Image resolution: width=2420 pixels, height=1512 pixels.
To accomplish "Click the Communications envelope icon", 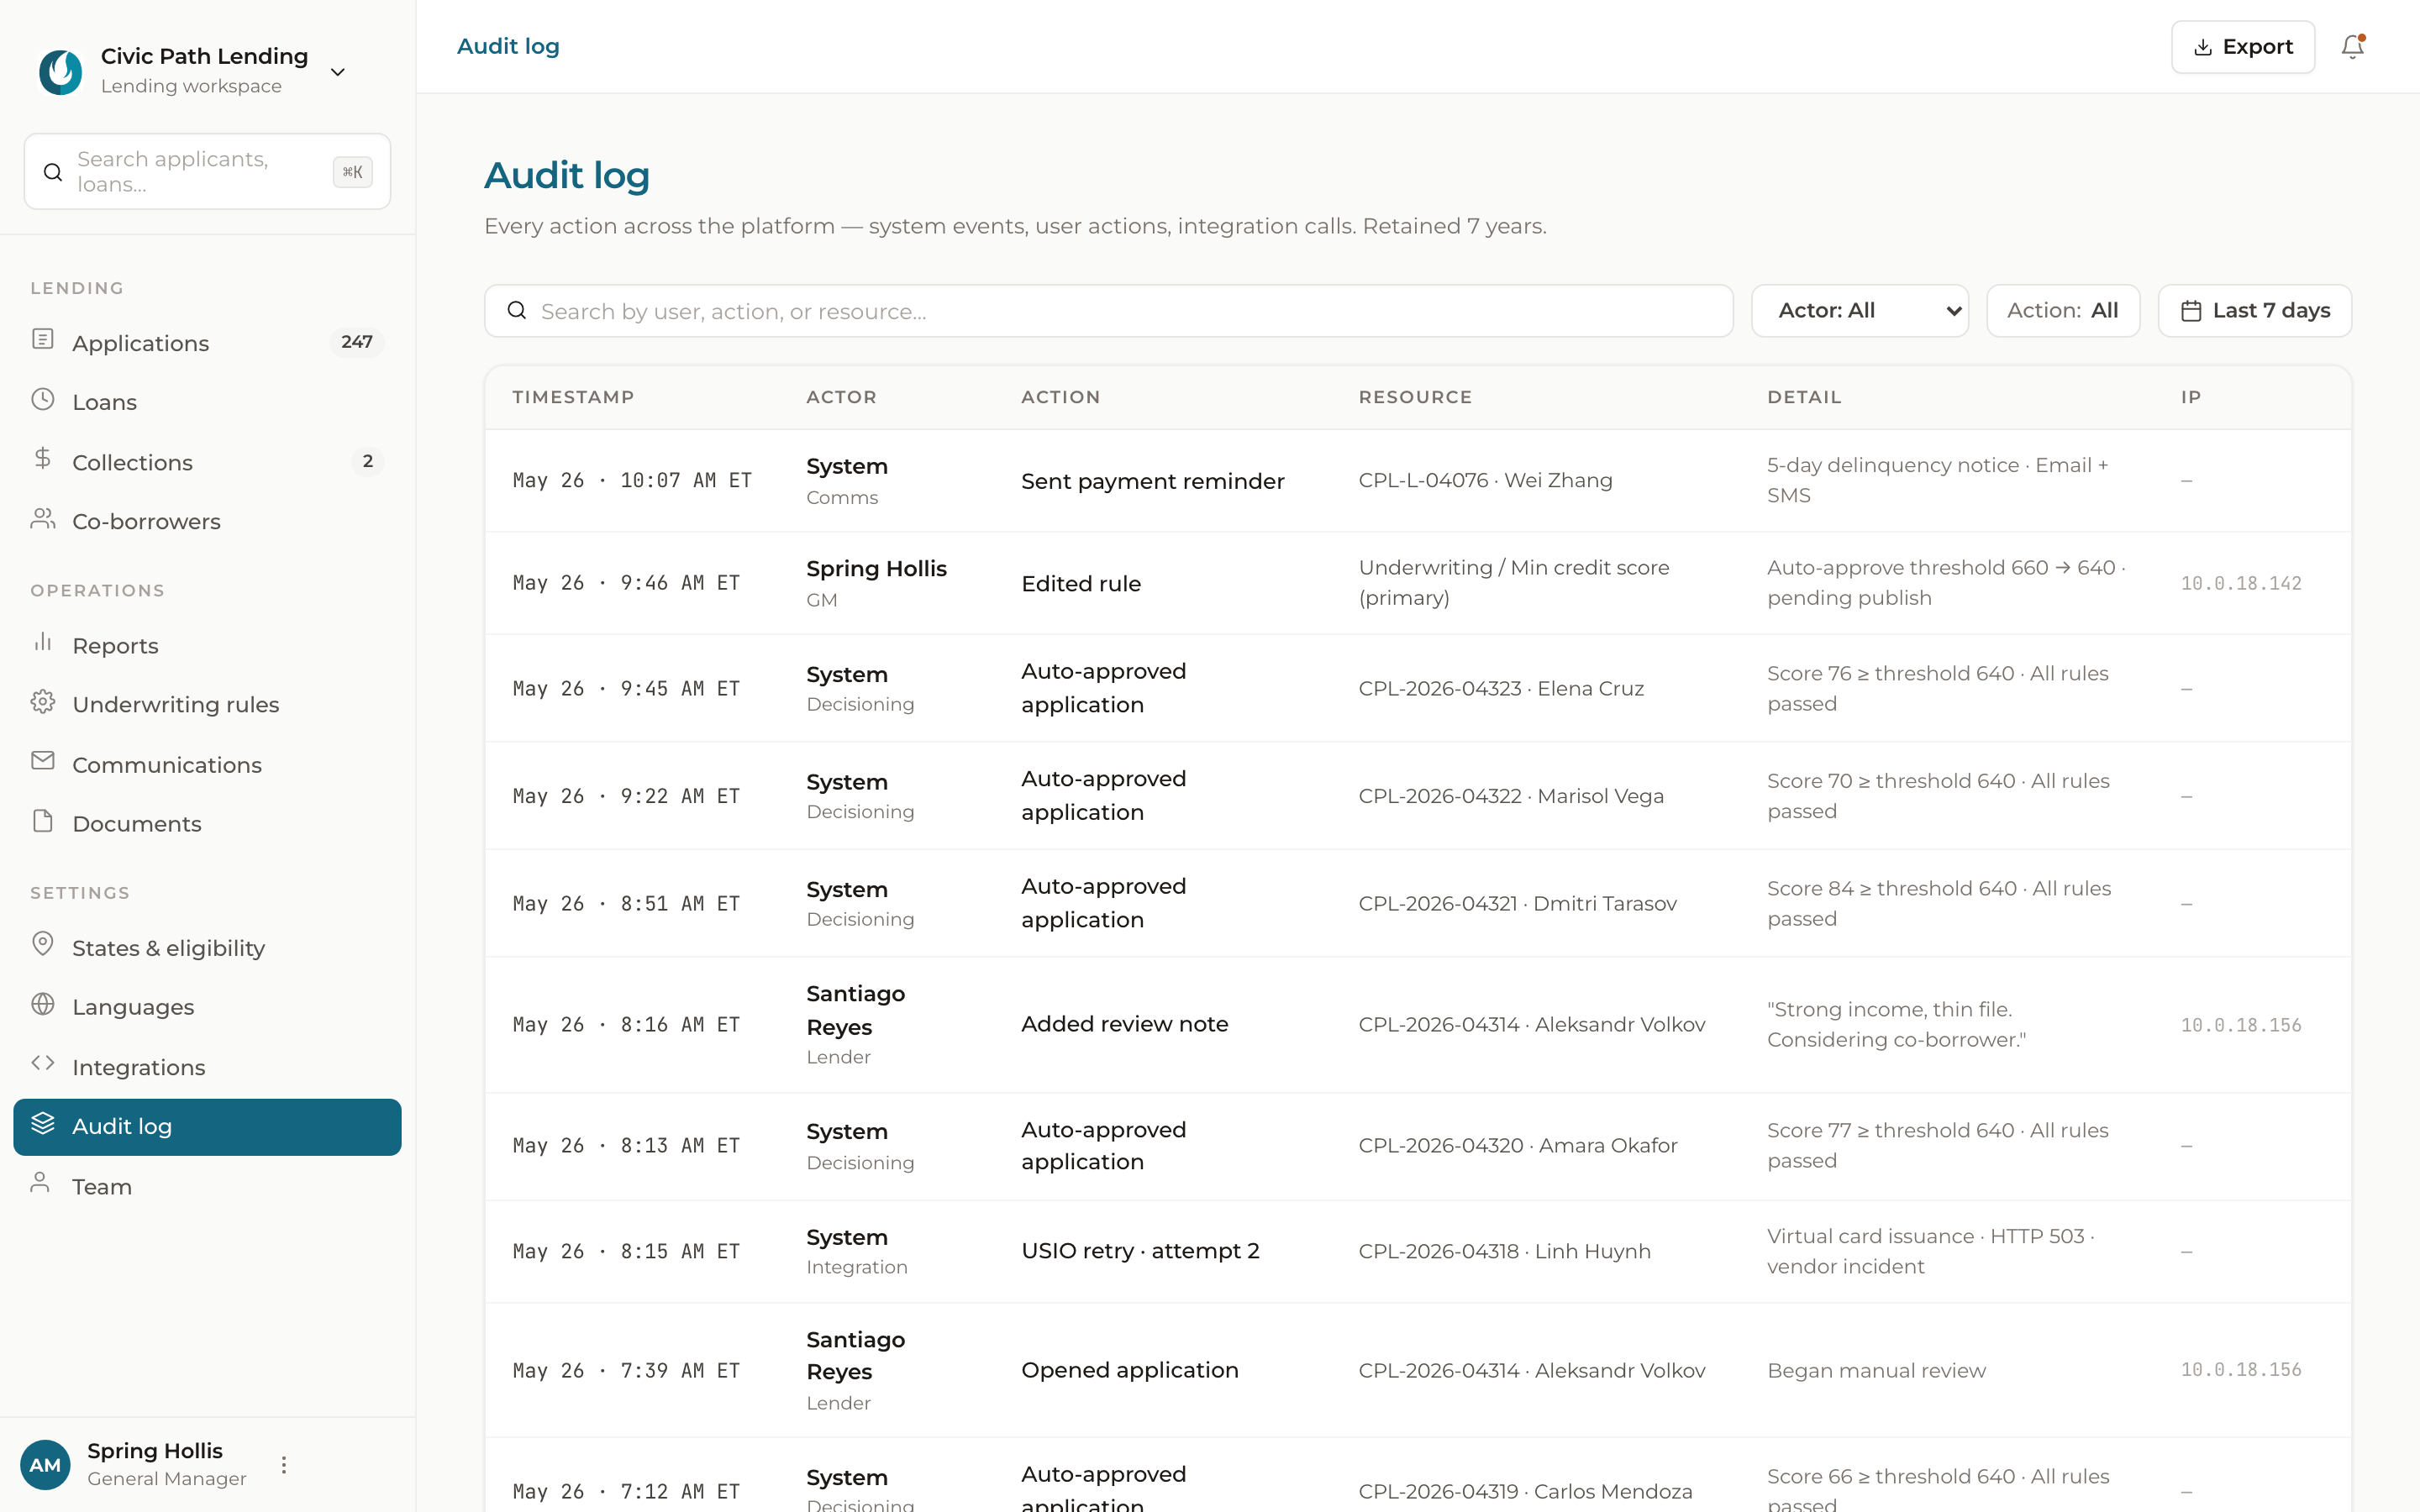I will (x=43, y=762).
